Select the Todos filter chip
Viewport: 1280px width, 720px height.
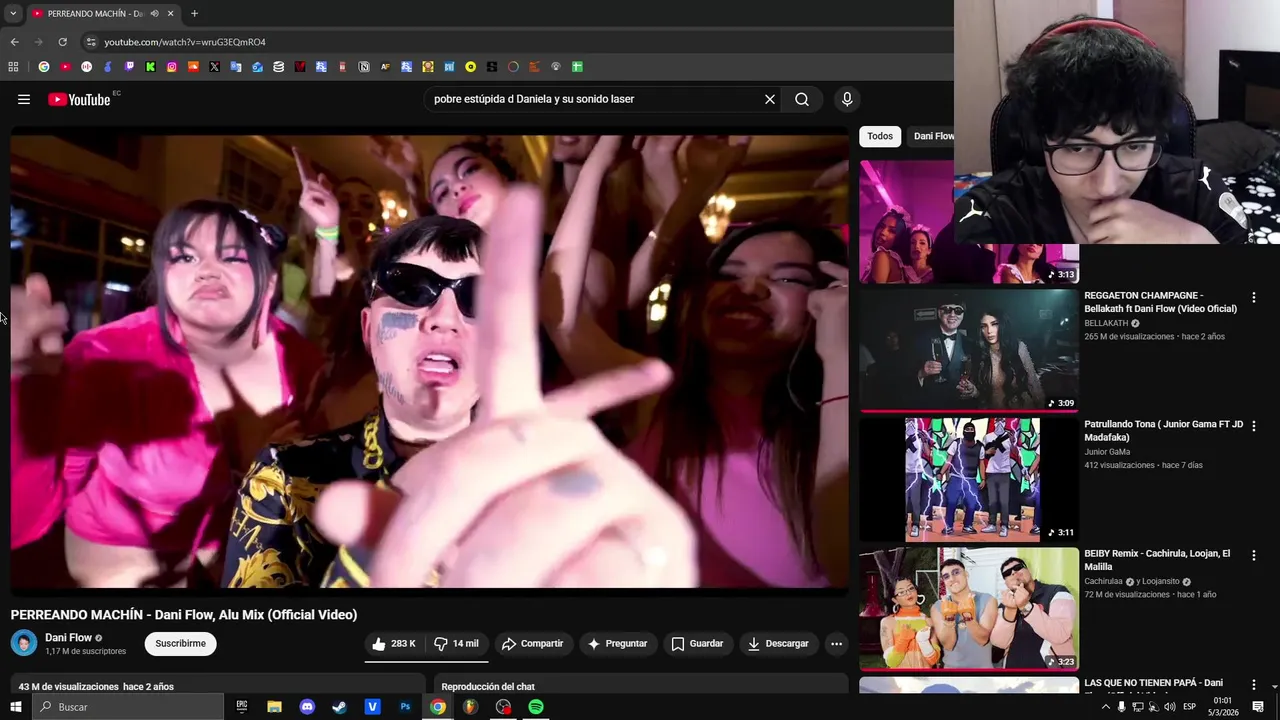(880, 136)
